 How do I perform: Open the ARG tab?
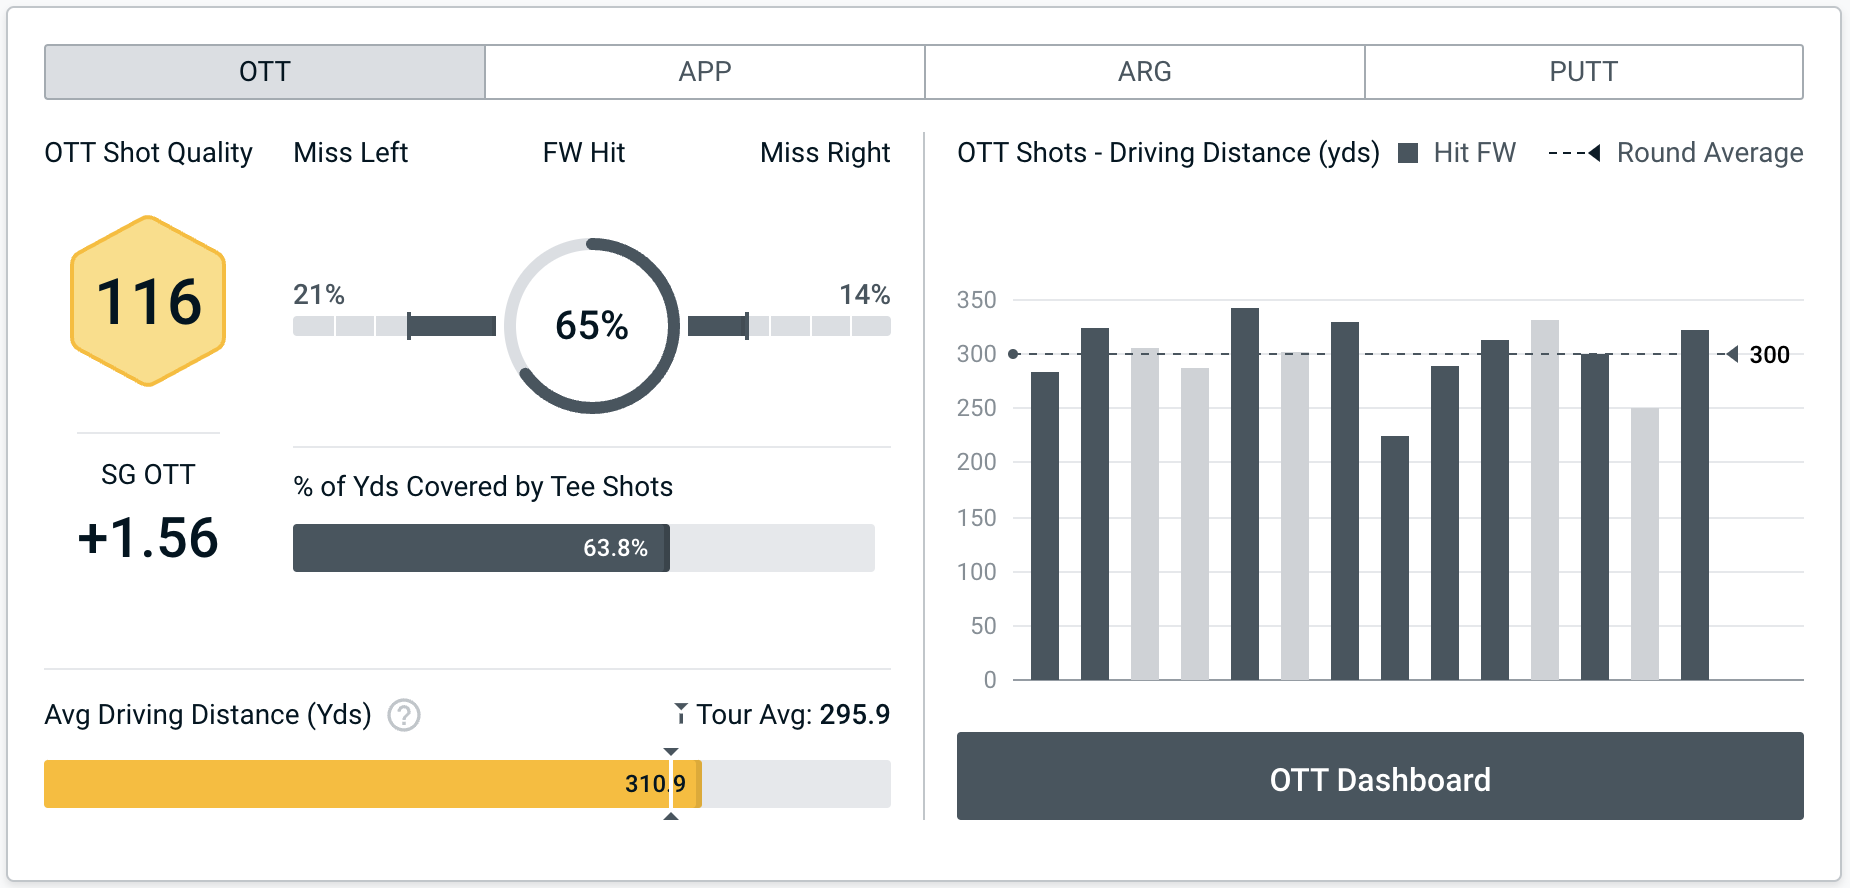pyautogui.click(x=1144, y=72)
